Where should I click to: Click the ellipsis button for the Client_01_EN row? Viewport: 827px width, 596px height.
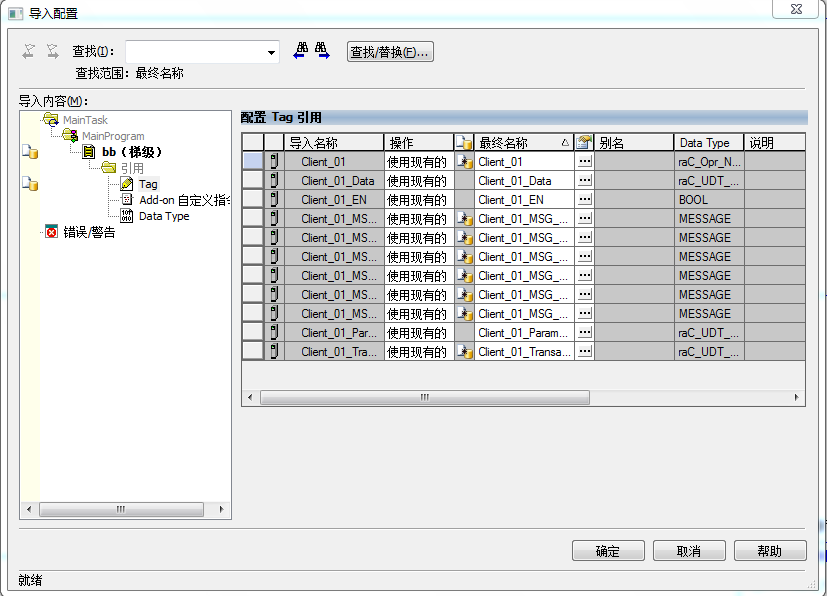tap(584, 200)
